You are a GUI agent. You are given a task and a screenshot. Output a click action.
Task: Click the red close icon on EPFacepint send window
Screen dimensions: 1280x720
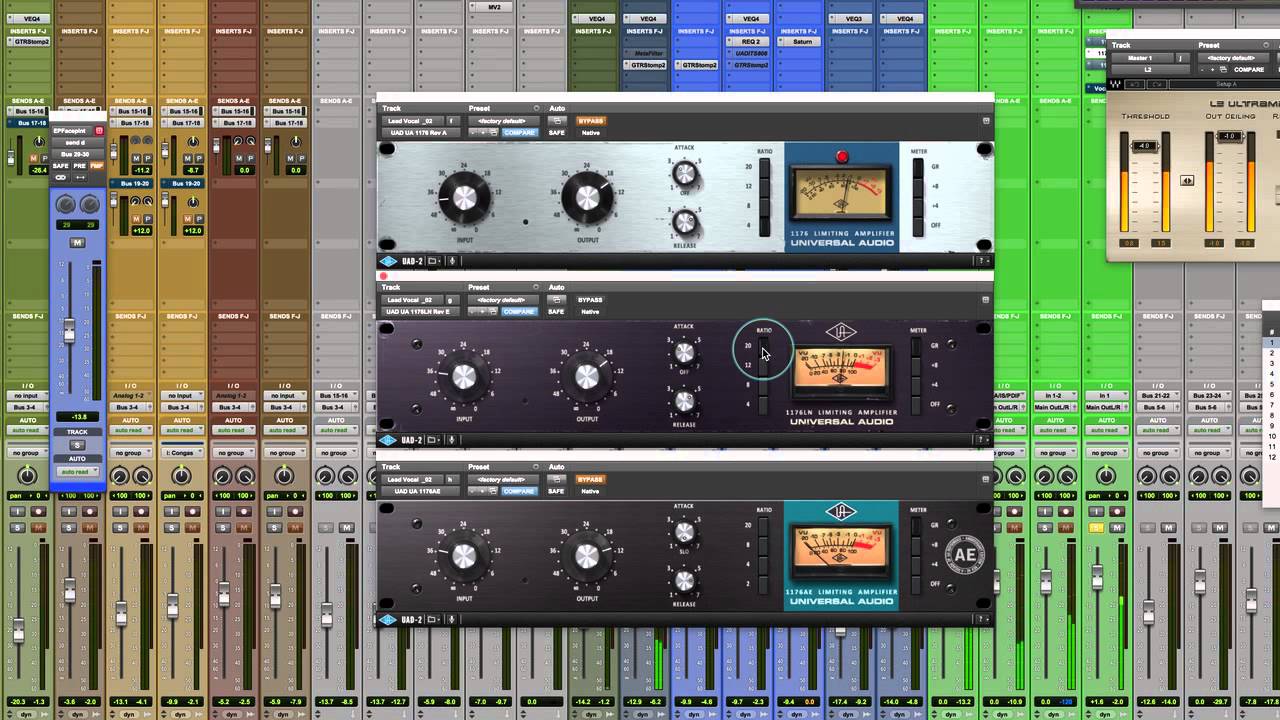[x=99, y=131]
